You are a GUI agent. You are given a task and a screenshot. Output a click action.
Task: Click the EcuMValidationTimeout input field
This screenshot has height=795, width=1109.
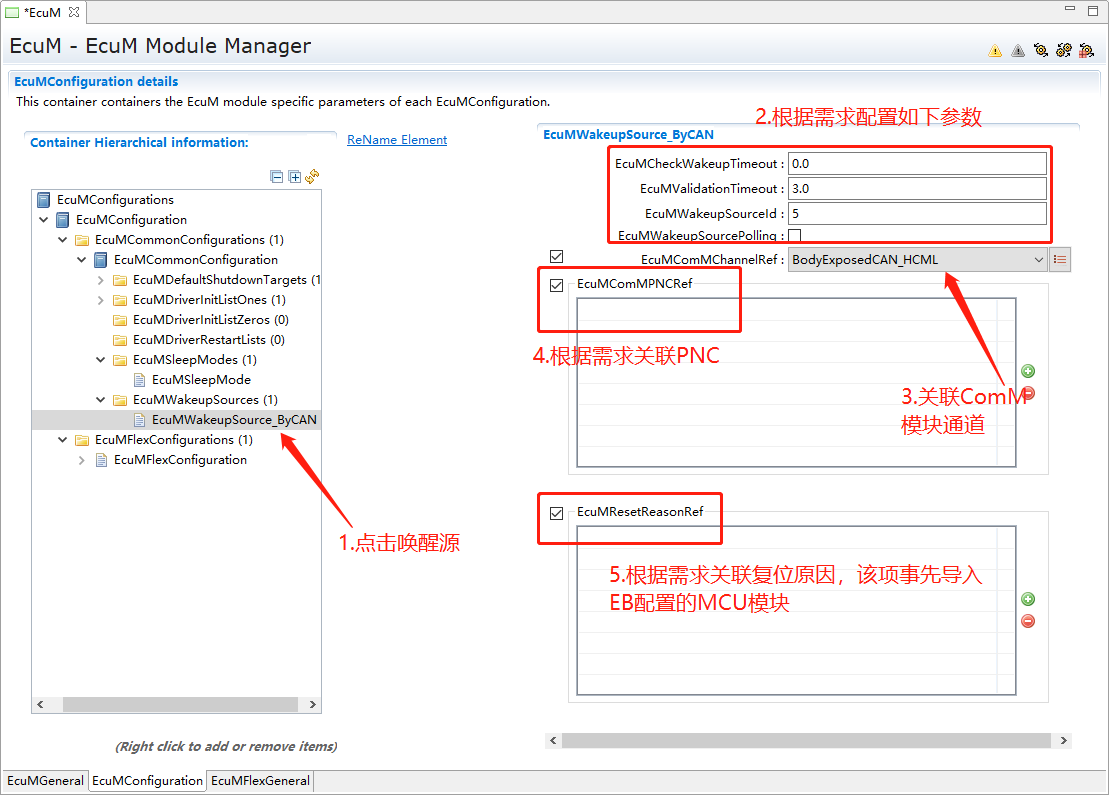tap(917, 188)
